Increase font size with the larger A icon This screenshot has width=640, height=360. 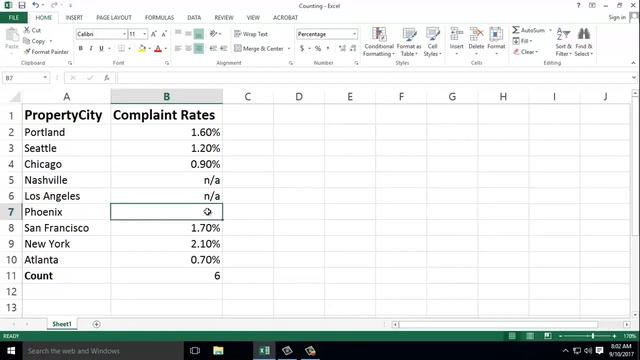pos(154,34)
